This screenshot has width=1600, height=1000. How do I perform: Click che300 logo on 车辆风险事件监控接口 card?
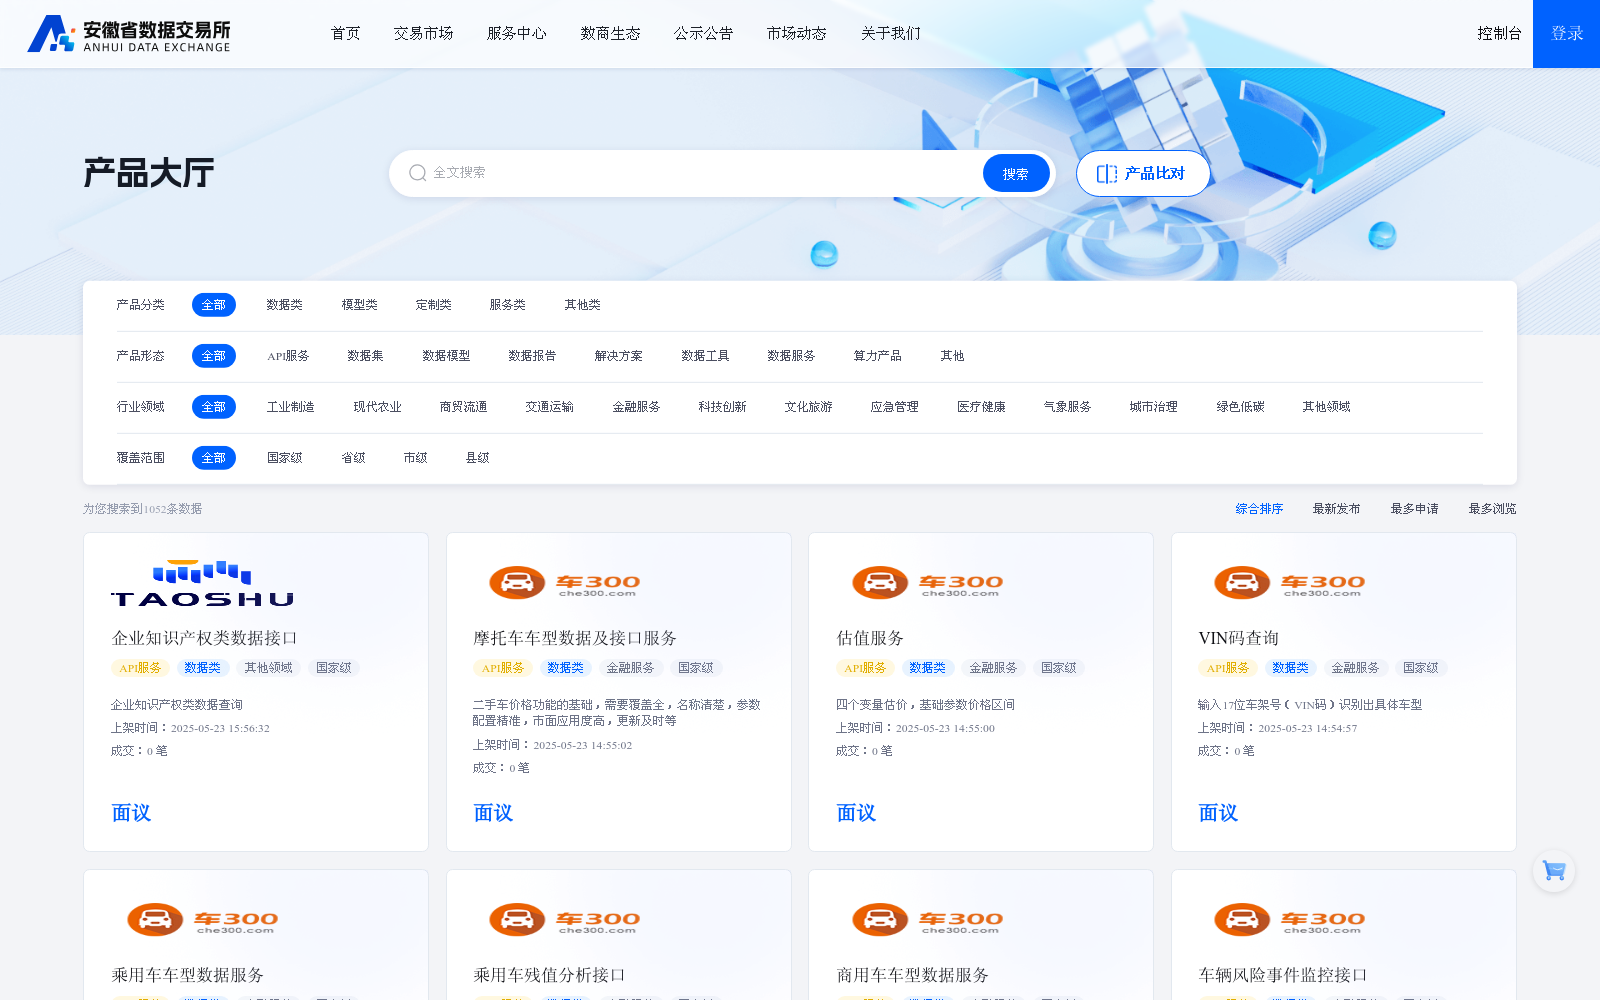point(1289,919)
